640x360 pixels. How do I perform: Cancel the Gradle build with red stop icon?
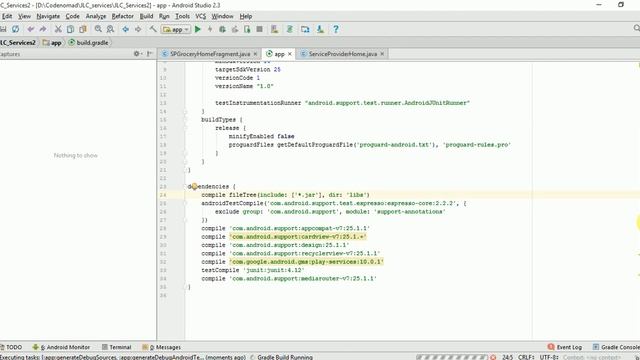click(493, 357)
